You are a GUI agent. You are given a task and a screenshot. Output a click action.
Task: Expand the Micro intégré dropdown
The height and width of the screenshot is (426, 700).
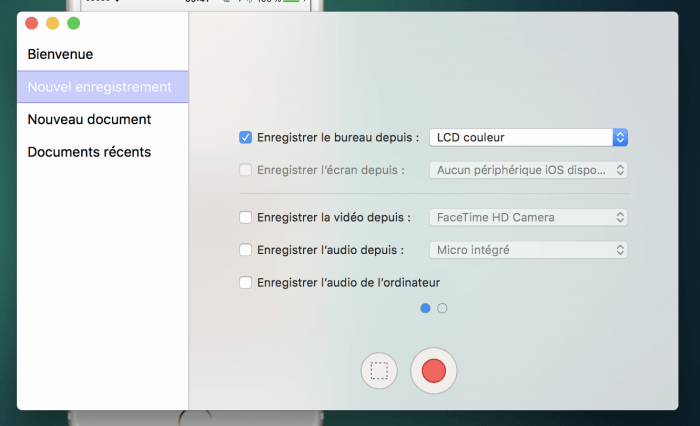[528, 250]
